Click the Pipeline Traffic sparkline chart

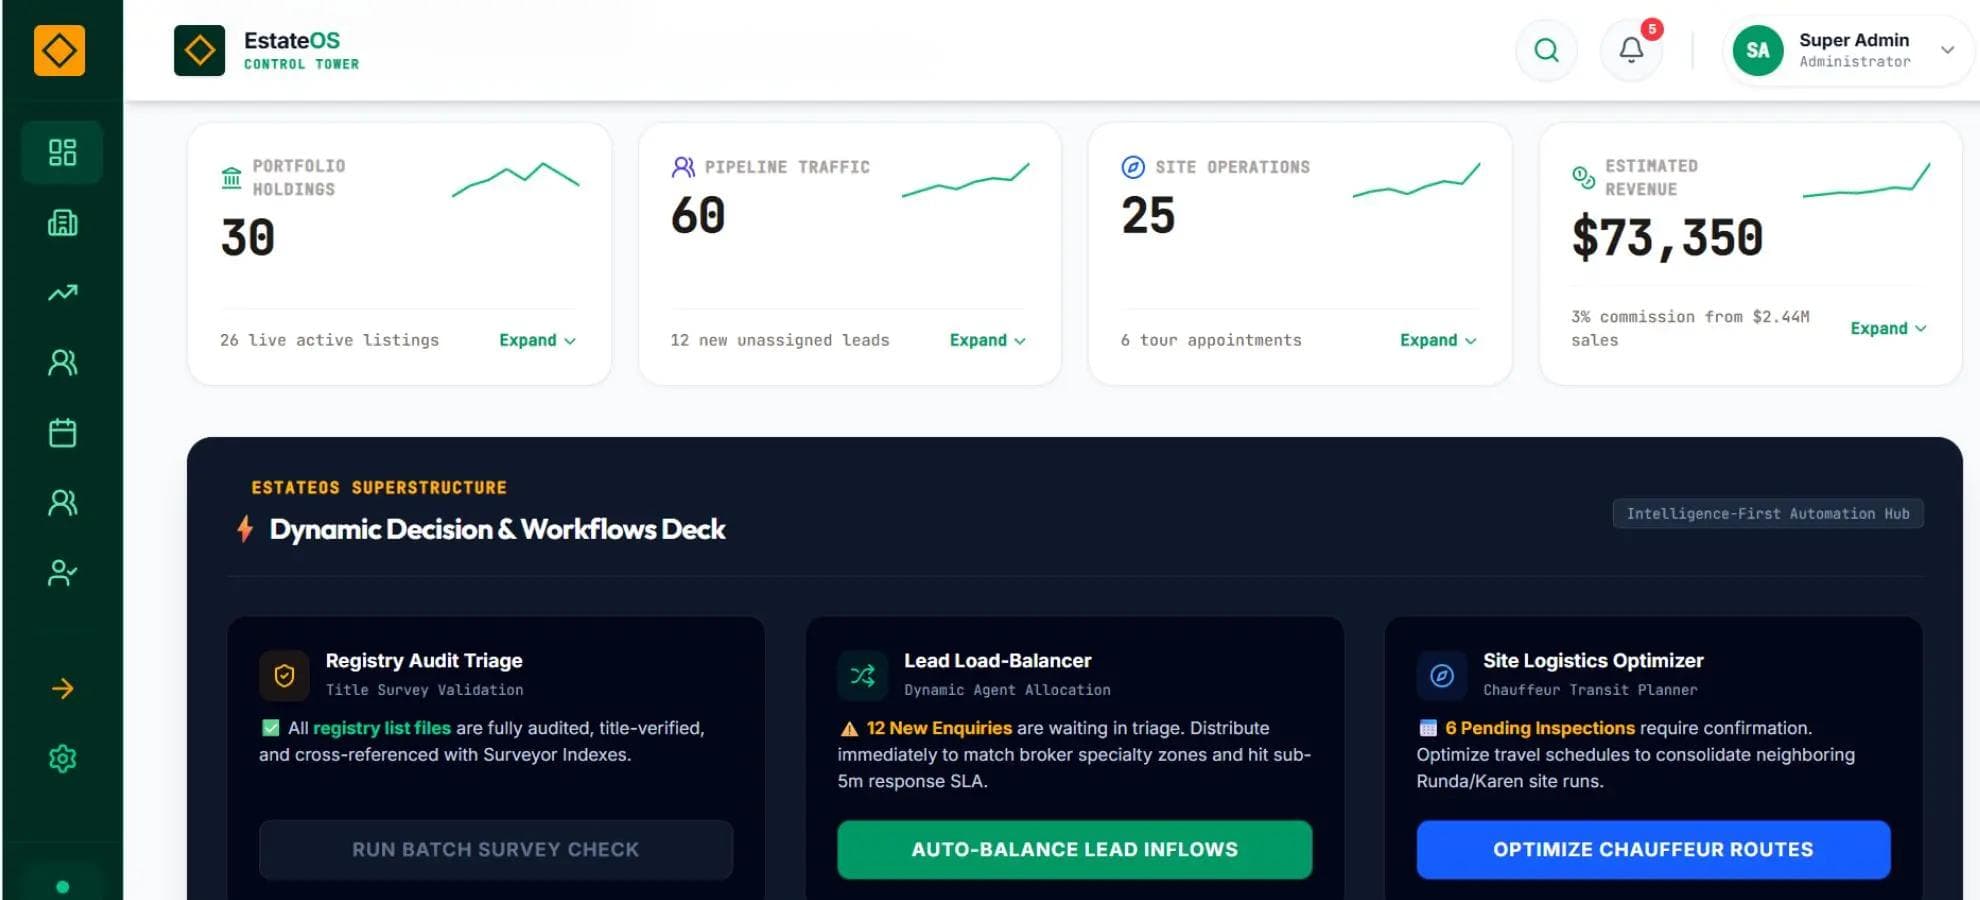click(x=965, y=179)
